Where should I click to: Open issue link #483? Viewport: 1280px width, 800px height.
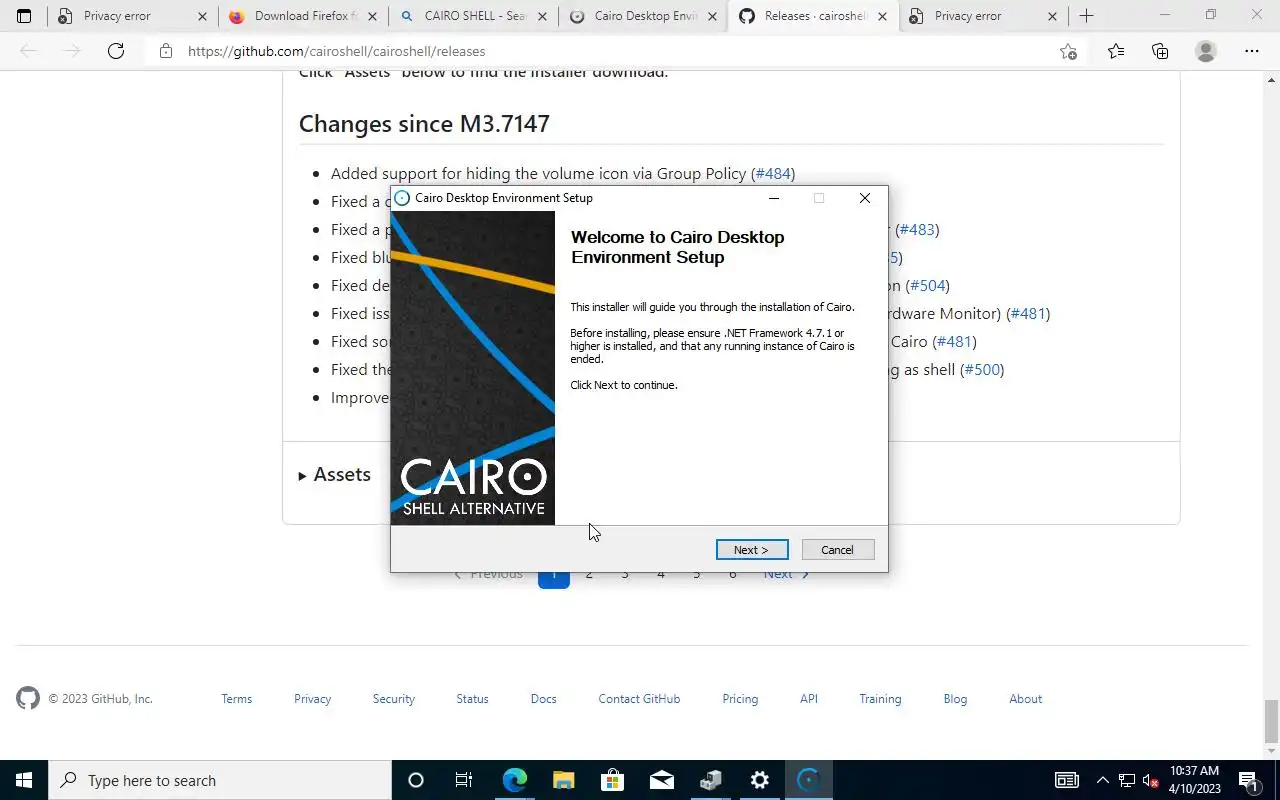click(x=917, y=229)
